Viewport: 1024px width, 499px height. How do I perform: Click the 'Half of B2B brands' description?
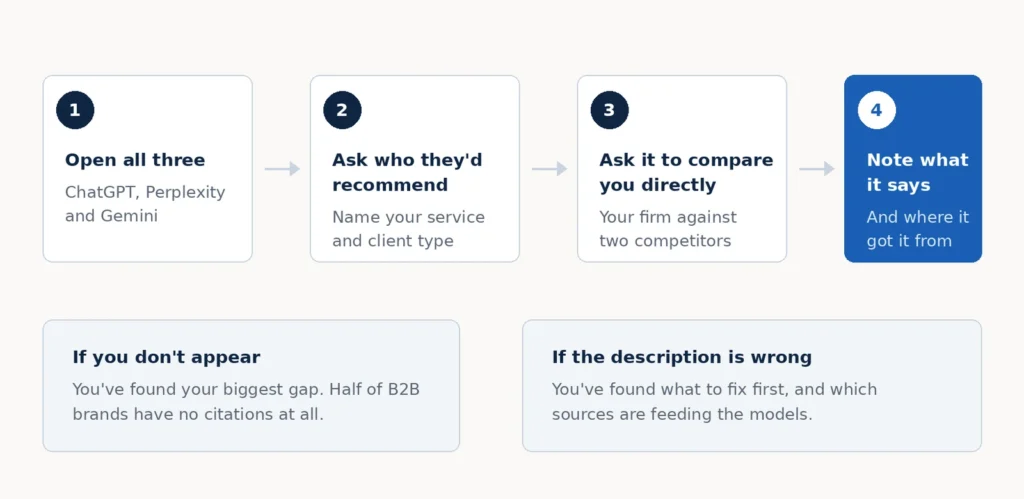pos(246,402)
